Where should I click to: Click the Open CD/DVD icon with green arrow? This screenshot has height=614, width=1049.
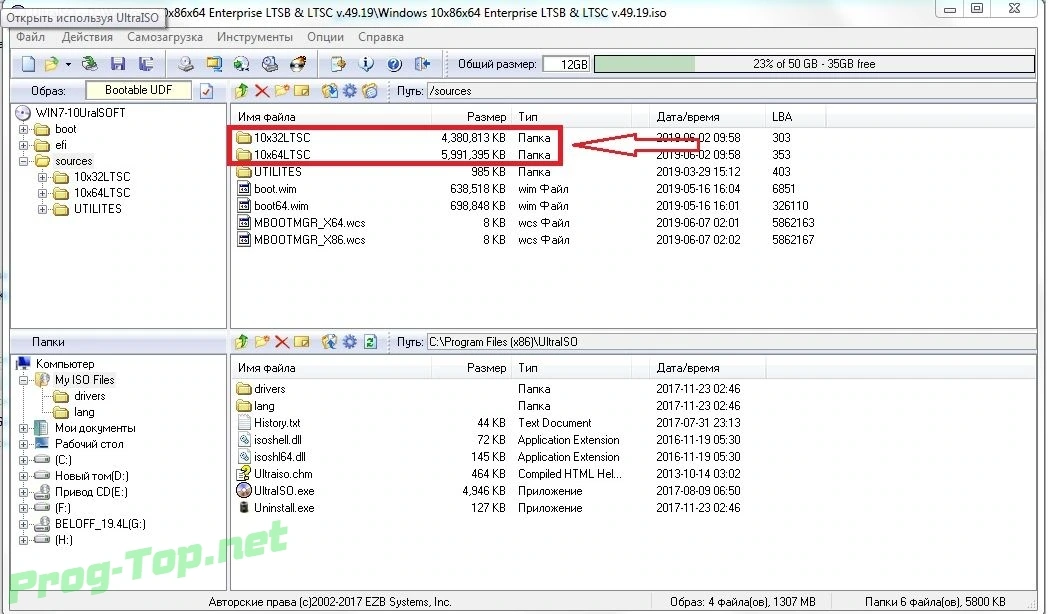(90, 64)
